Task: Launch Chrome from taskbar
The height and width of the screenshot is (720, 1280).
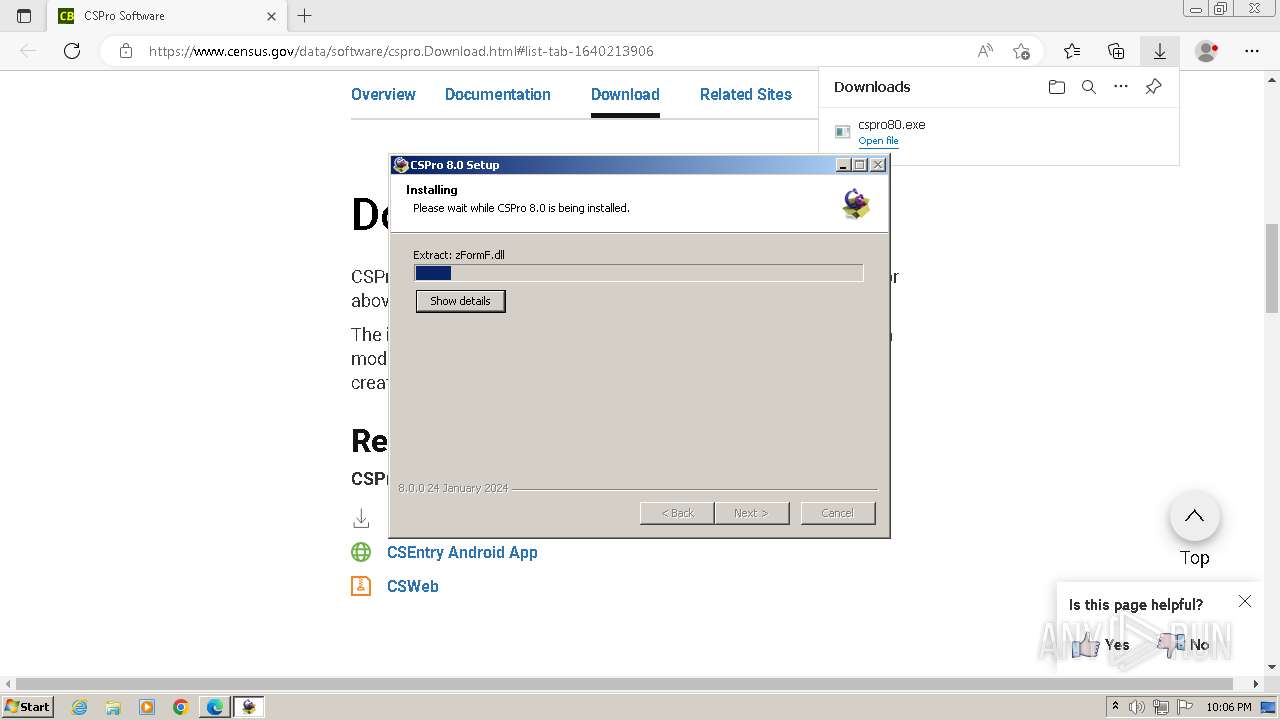Action: 181,707
